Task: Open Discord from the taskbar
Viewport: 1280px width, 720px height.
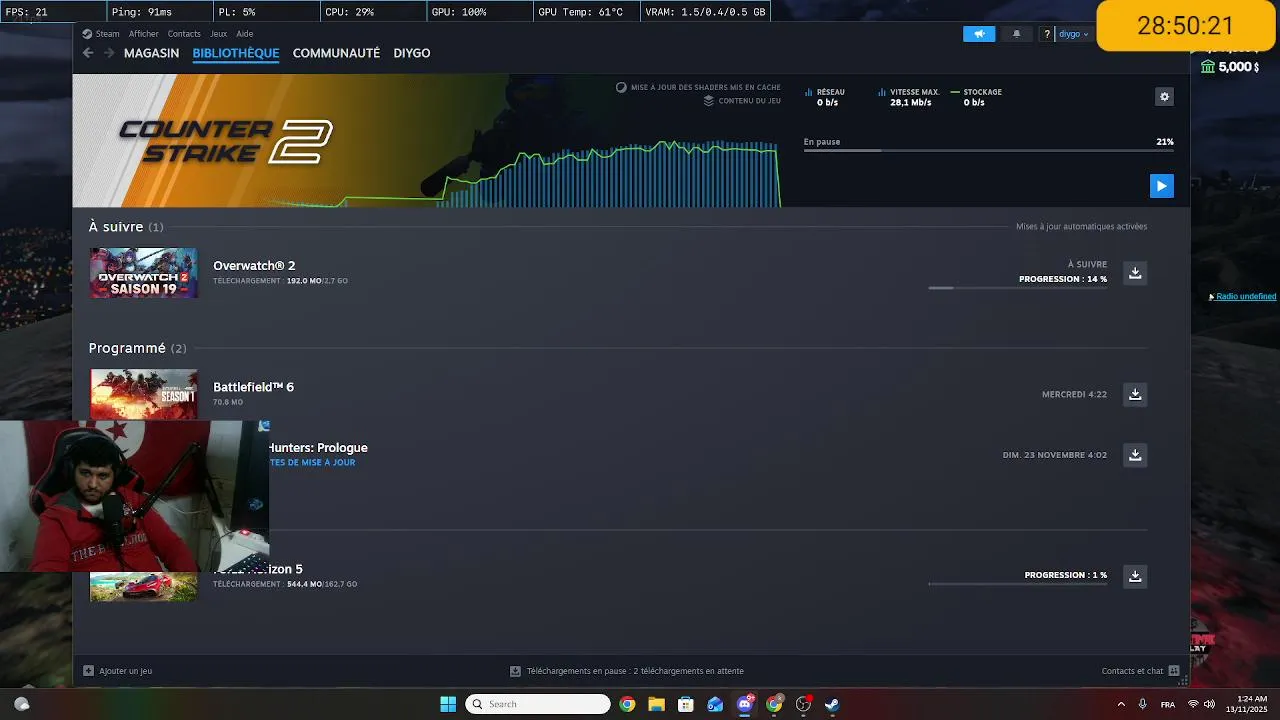Action: click(744, 704)
